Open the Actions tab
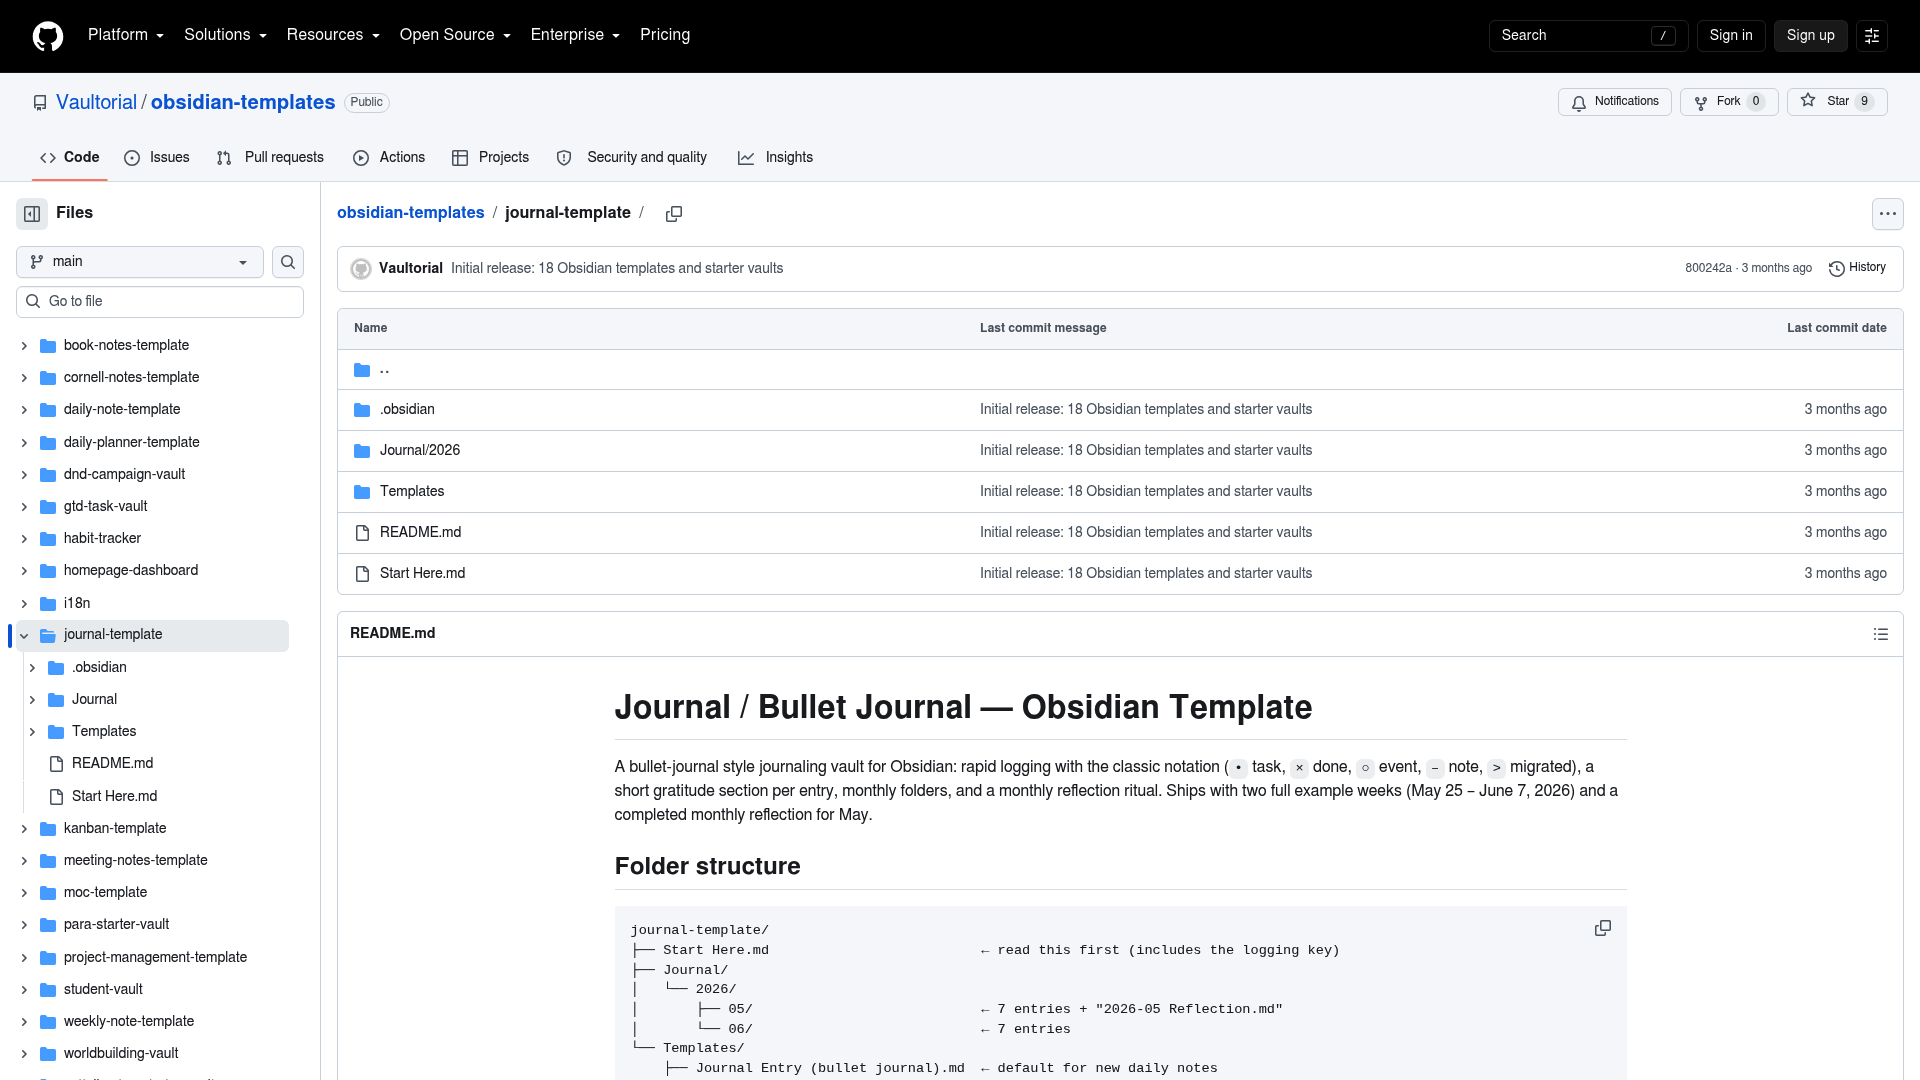This screenshot has width=1920, height=1080. (389, 158)
